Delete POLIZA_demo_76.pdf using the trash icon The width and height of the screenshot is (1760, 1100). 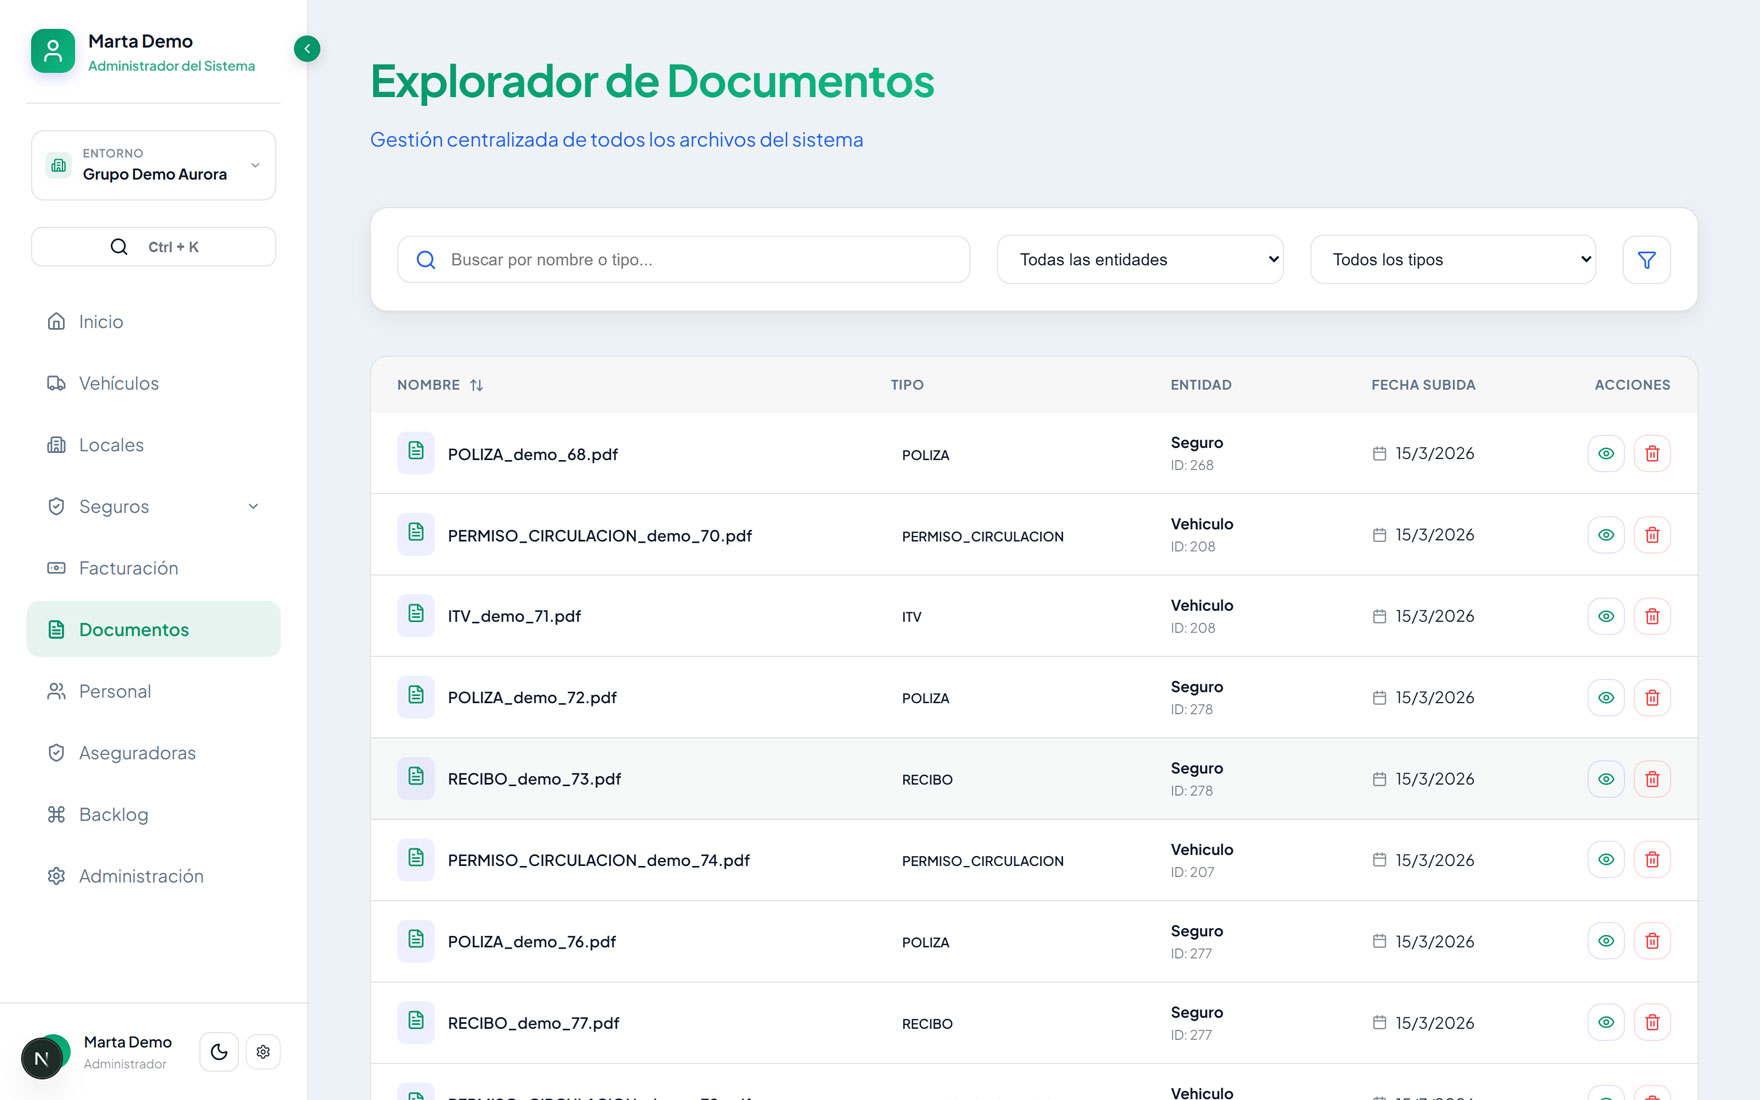[x=1652, y=941]
